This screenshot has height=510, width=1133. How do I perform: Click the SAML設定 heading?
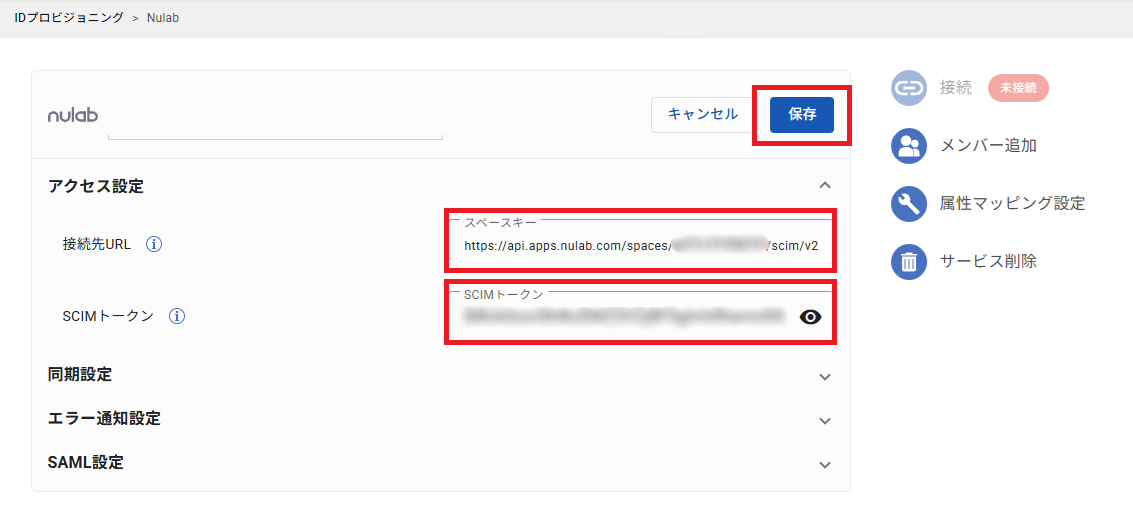[x=86, y=462]
